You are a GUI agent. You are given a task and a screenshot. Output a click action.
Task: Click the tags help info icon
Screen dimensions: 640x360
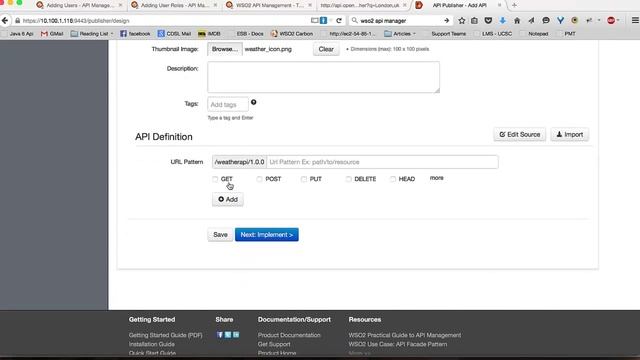(x=253, y=102)
